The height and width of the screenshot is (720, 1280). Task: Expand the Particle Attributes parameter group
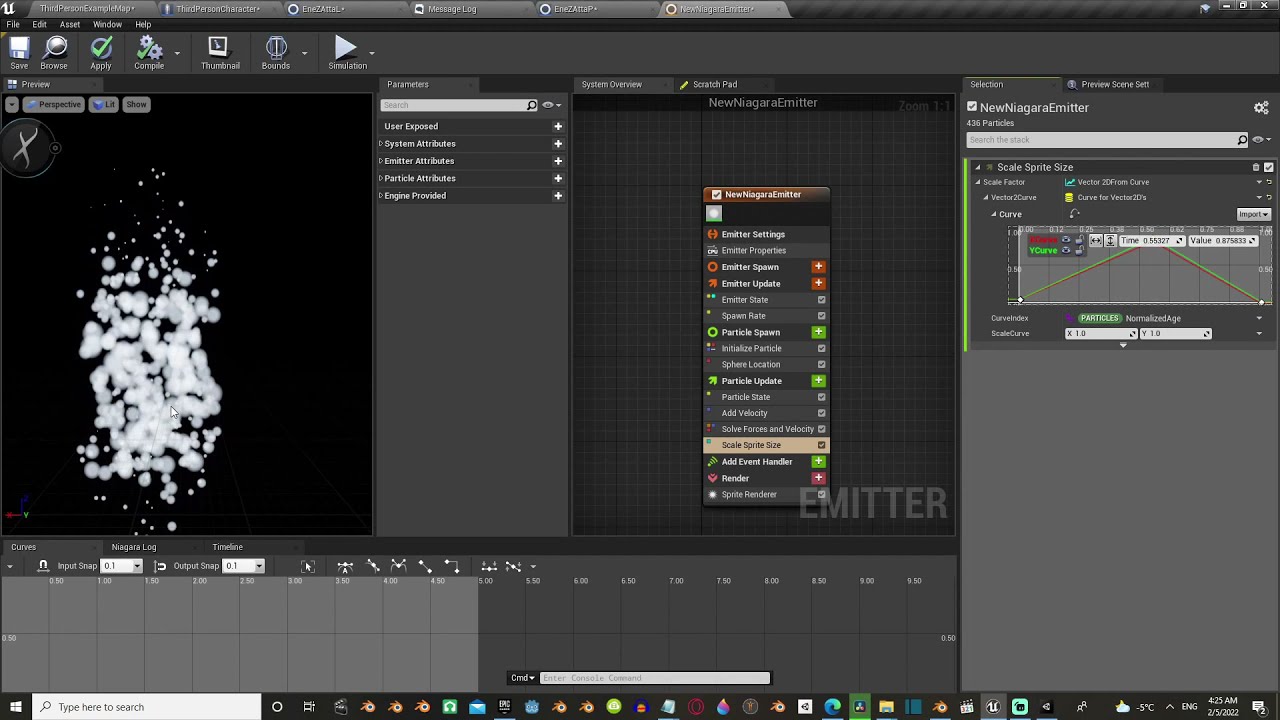[x=381, y=178]
